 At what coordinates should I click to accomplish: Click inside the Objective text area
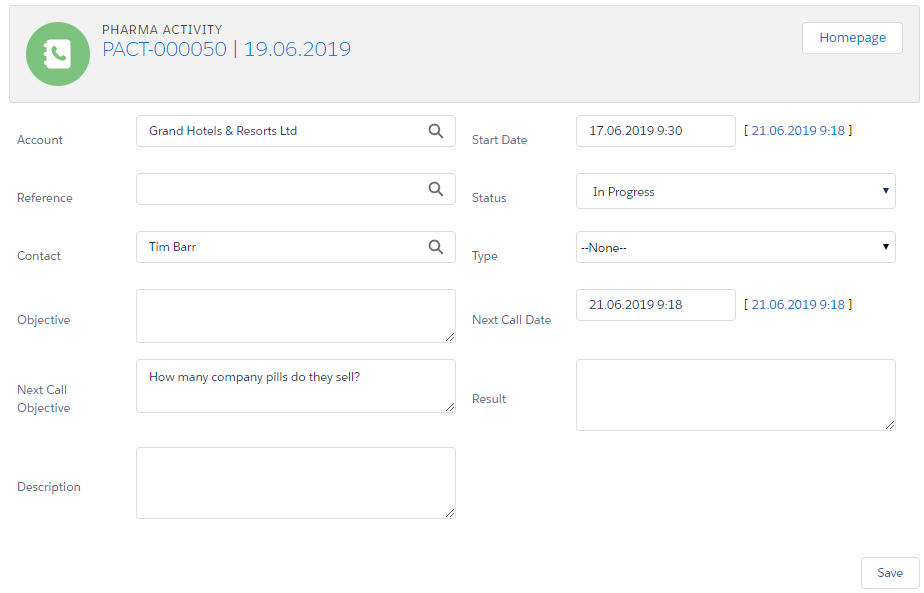pyautogui.click(x=295, y=316)
